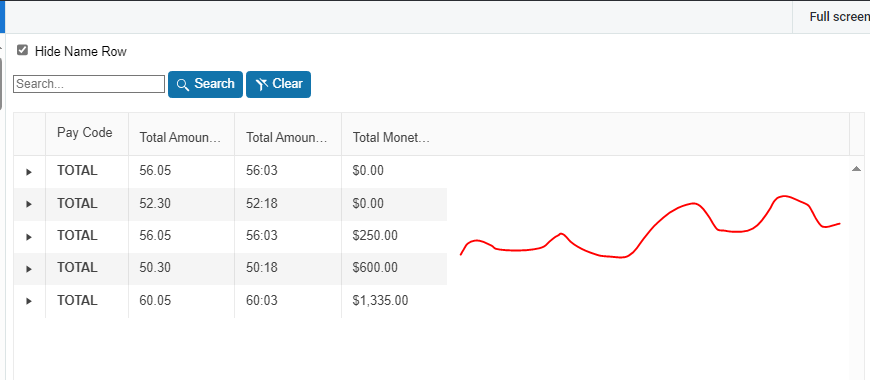Uncheck the Hide Name Row checkbox
Image resolution: width=870 pixels, height=380 pixels.
point(22,50)
